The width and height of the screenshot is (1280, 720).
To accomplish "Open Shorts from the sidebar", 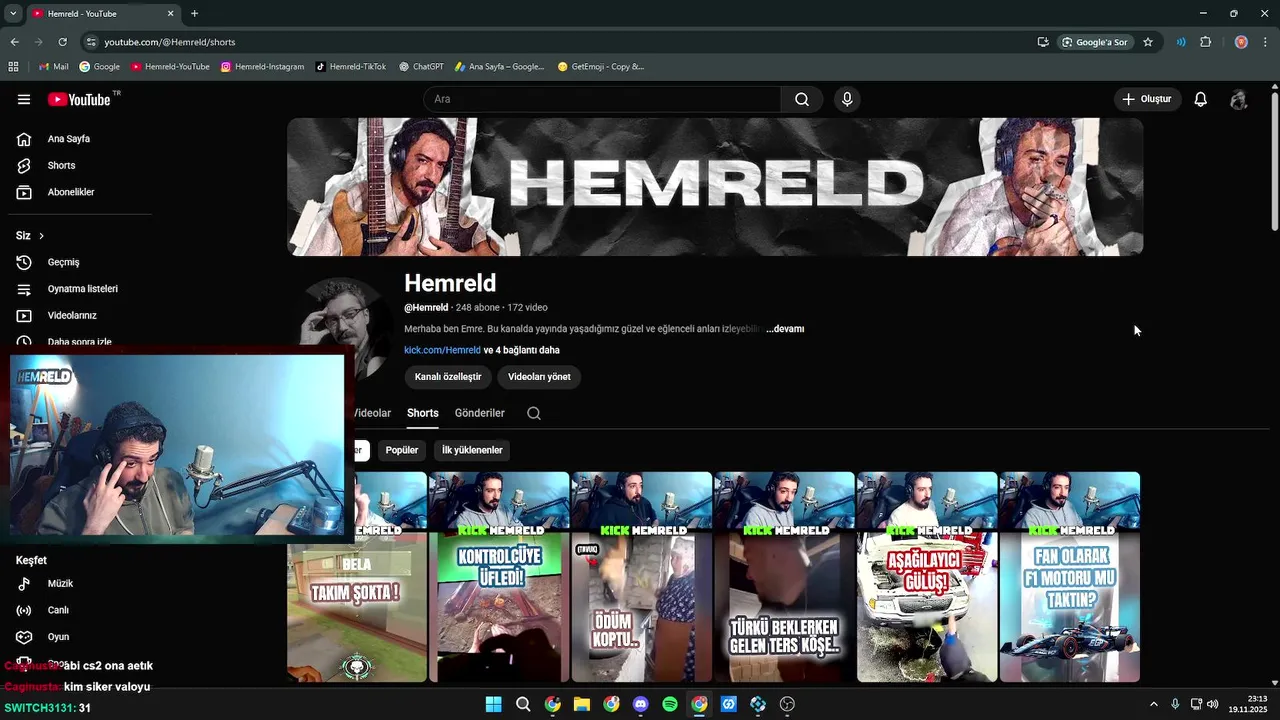I will pos(61,165).
